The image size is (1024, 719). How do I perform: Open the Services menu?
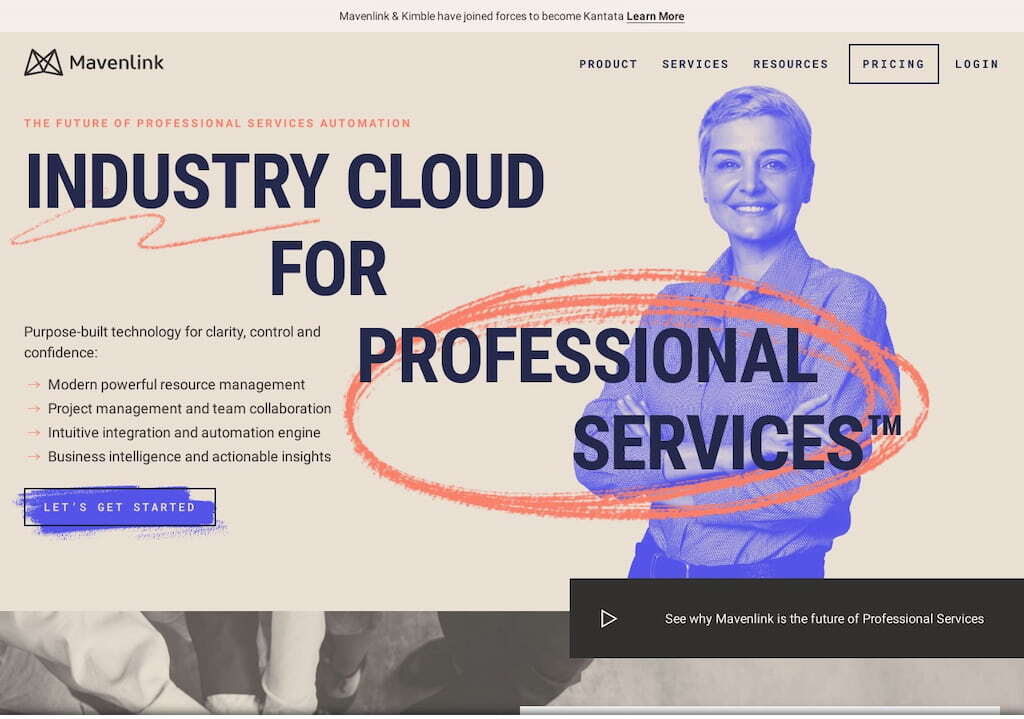(695, 64)
